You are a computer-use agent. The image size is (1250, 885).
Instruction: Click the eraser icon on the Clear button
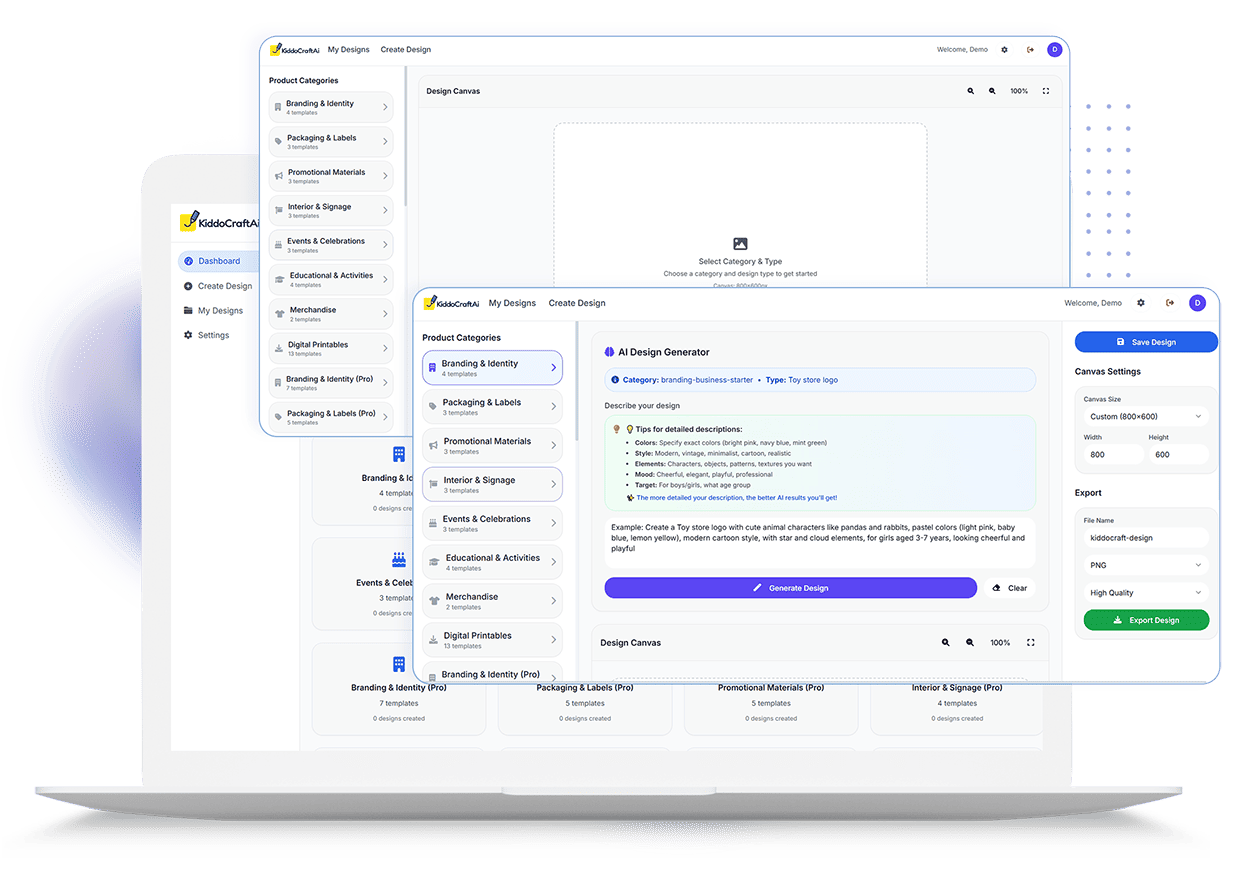996,588
